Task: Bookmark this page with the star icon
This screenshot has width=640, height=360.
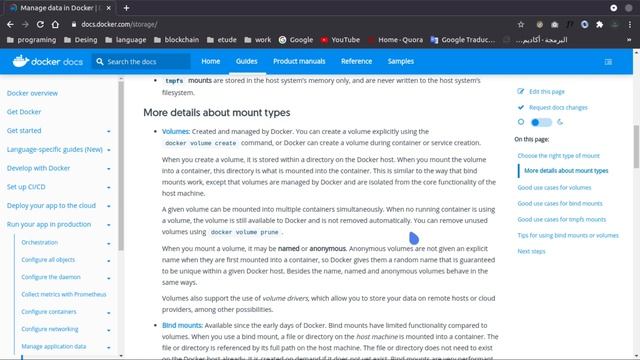Action: pos(521,24)
